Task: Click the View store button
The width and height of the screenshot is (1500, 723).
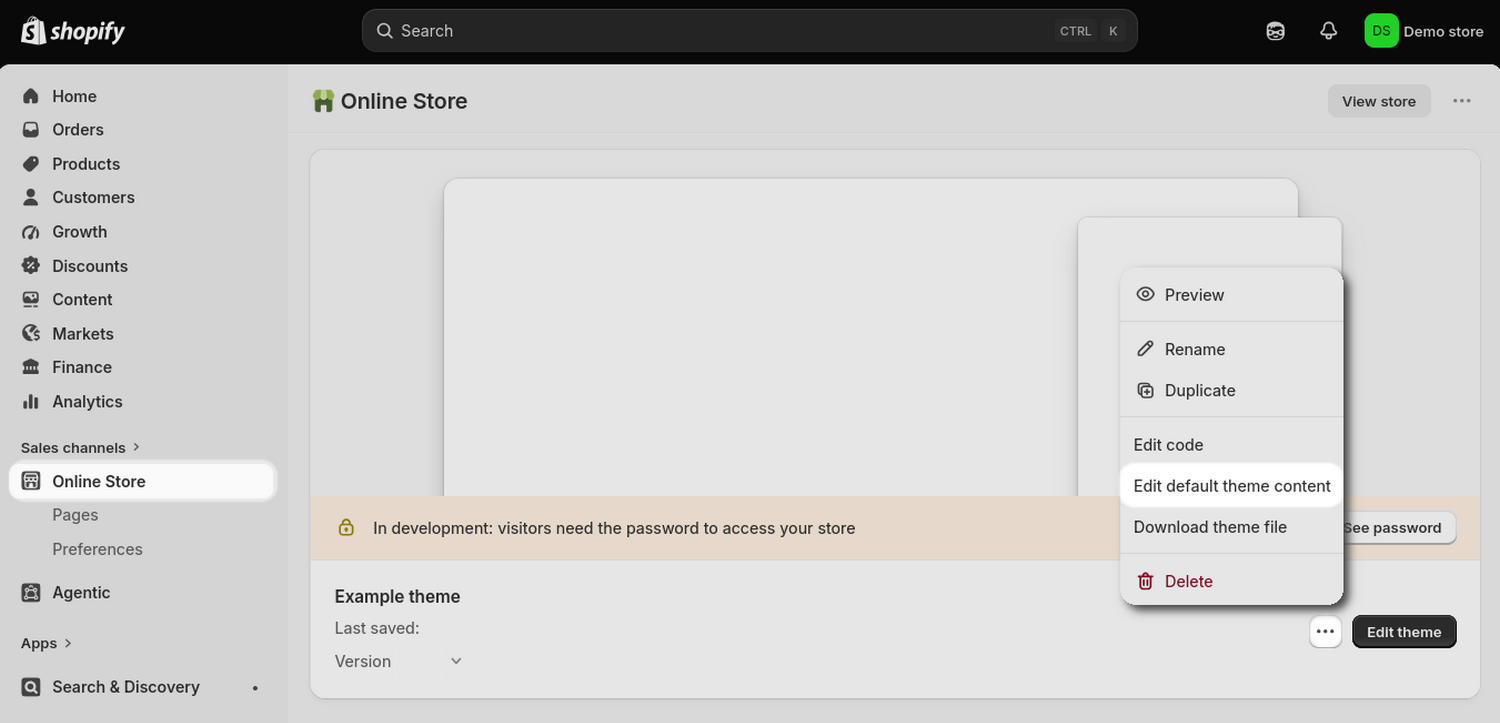Action: (x=1379, y=101)
